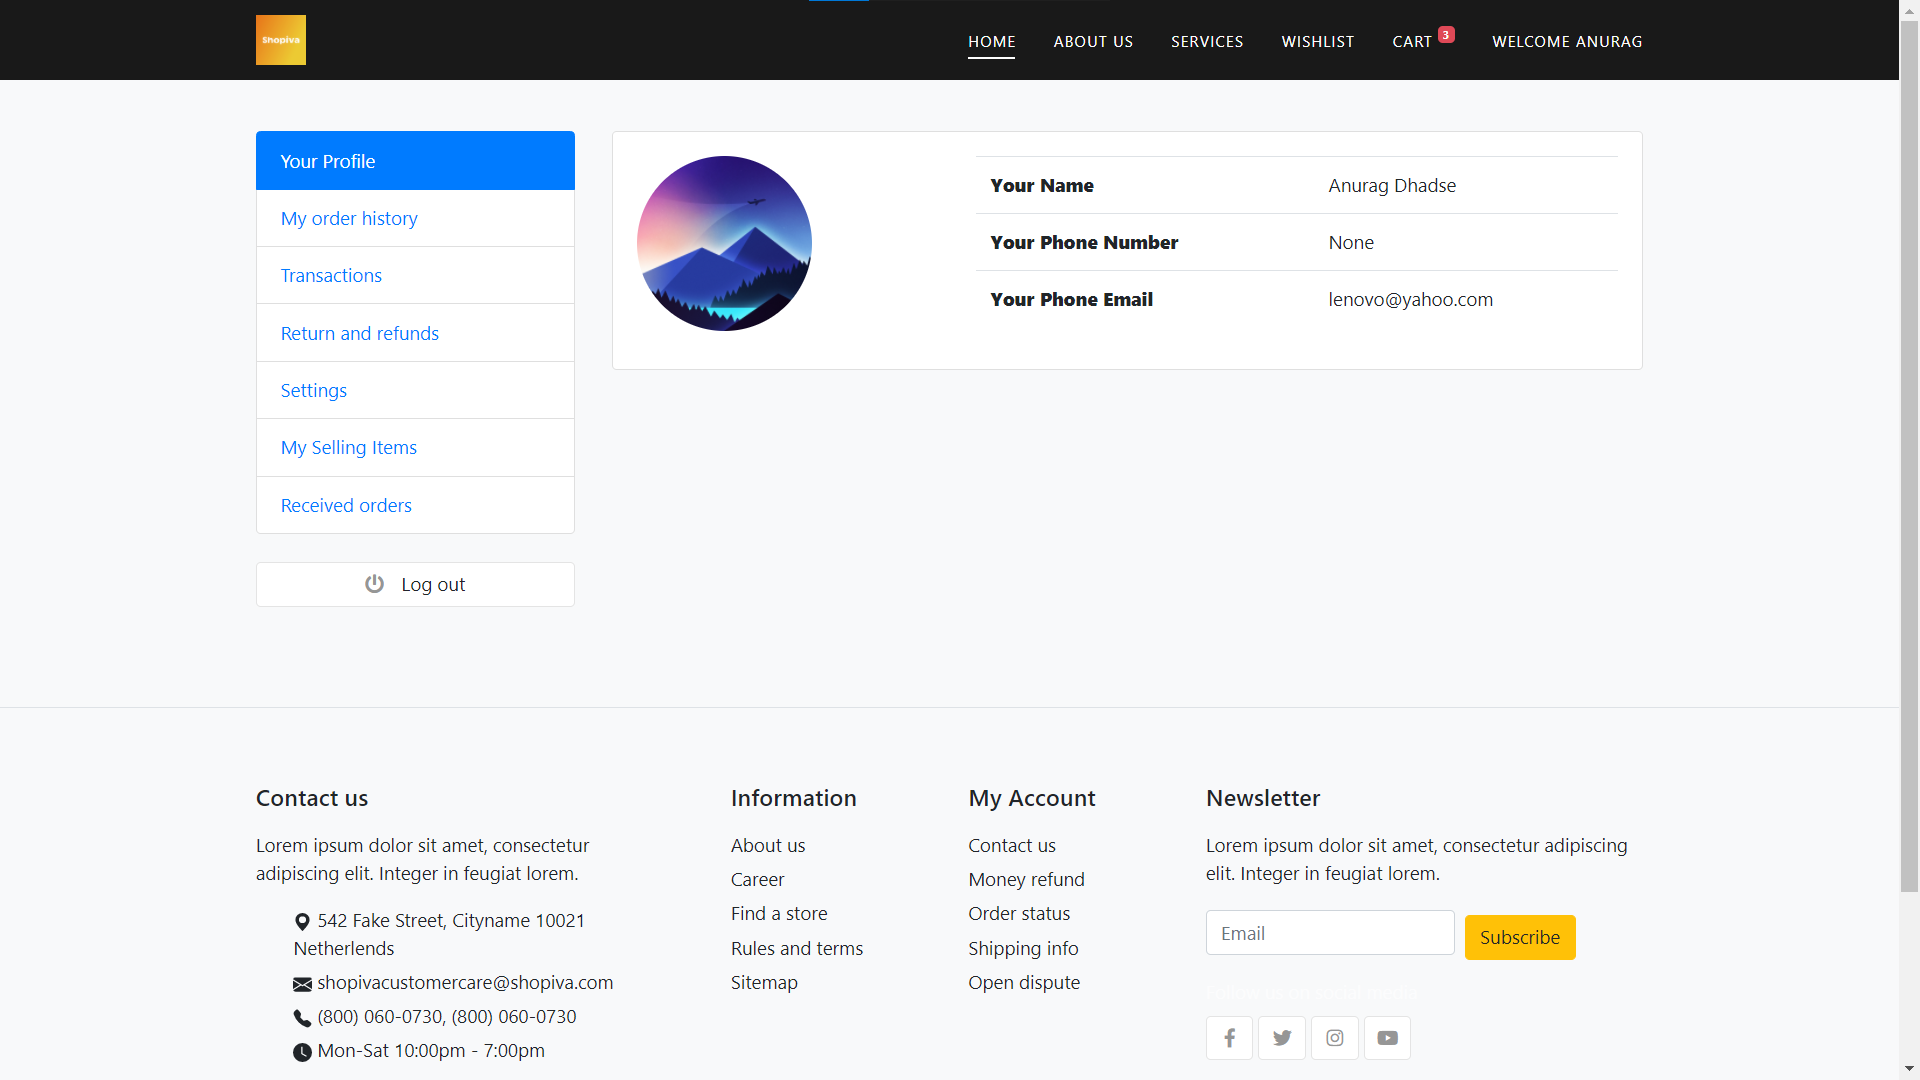The height and width of the screenshot is (1080, 1920).
Task: Click the page vertical scrollbar
Action: pos(1909,450)
